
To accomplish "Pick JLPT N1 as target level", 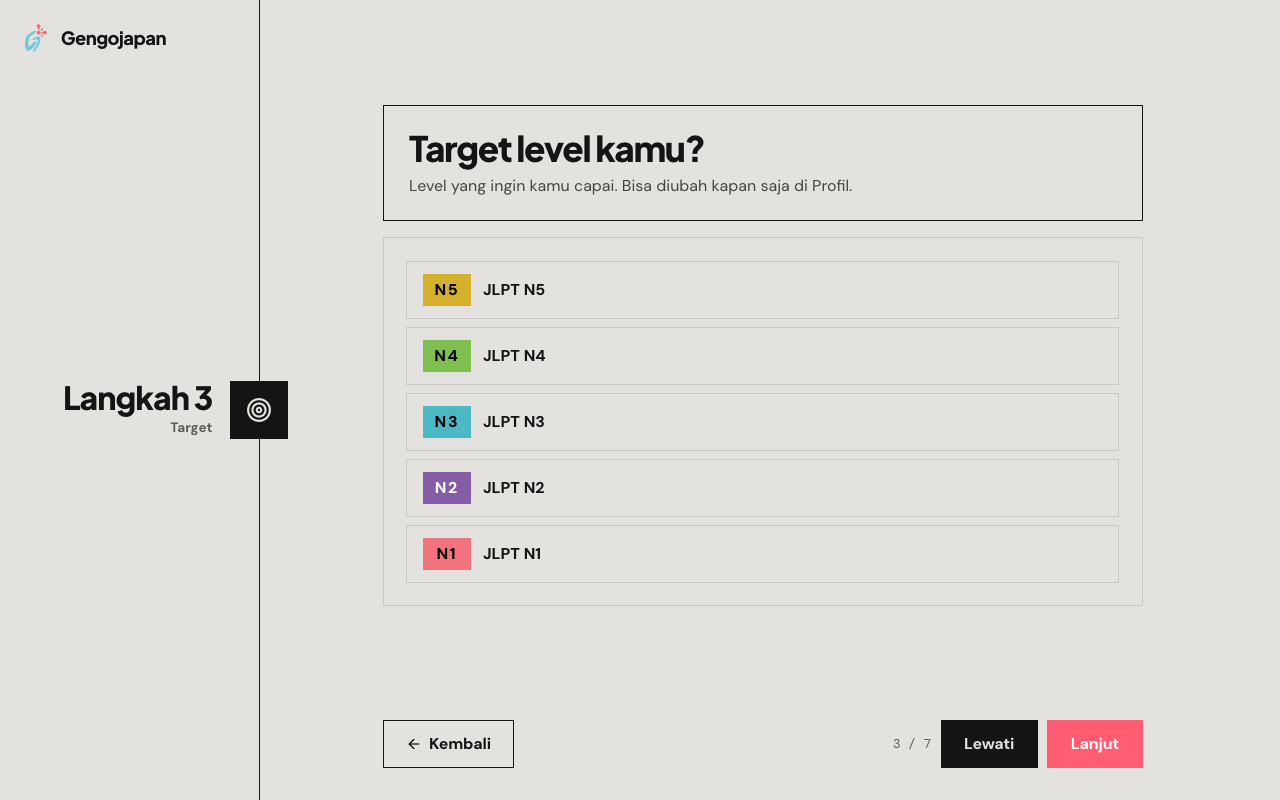I will [762, 554].
